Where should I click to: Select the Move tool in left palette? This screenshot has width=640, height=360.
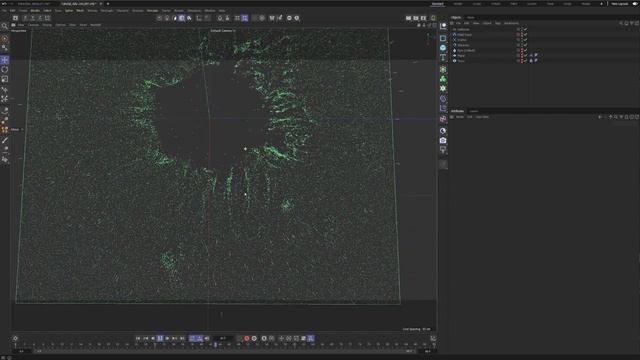5,60
